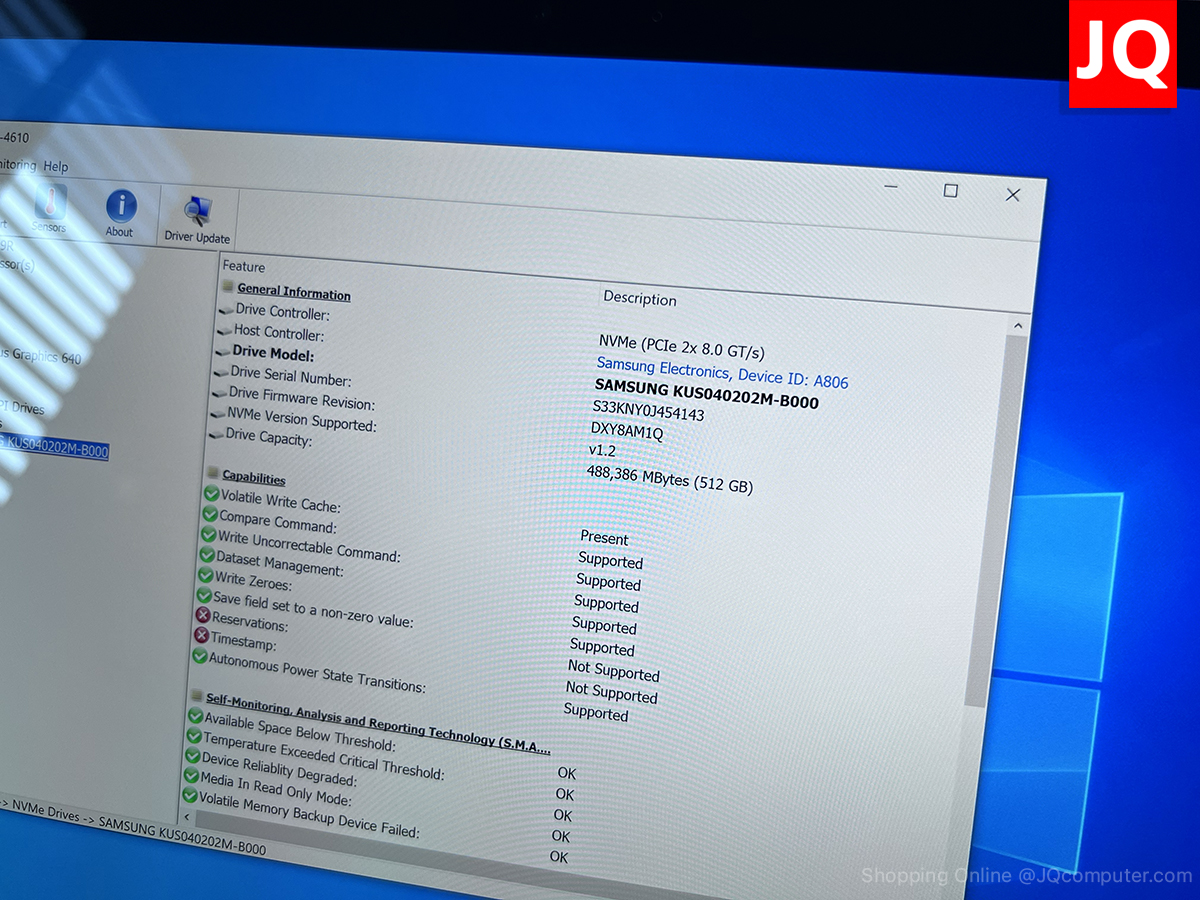Screen dimensions: 1200x900
Task: Maximize the HWiNFO window
Action: tap(951, 190)
